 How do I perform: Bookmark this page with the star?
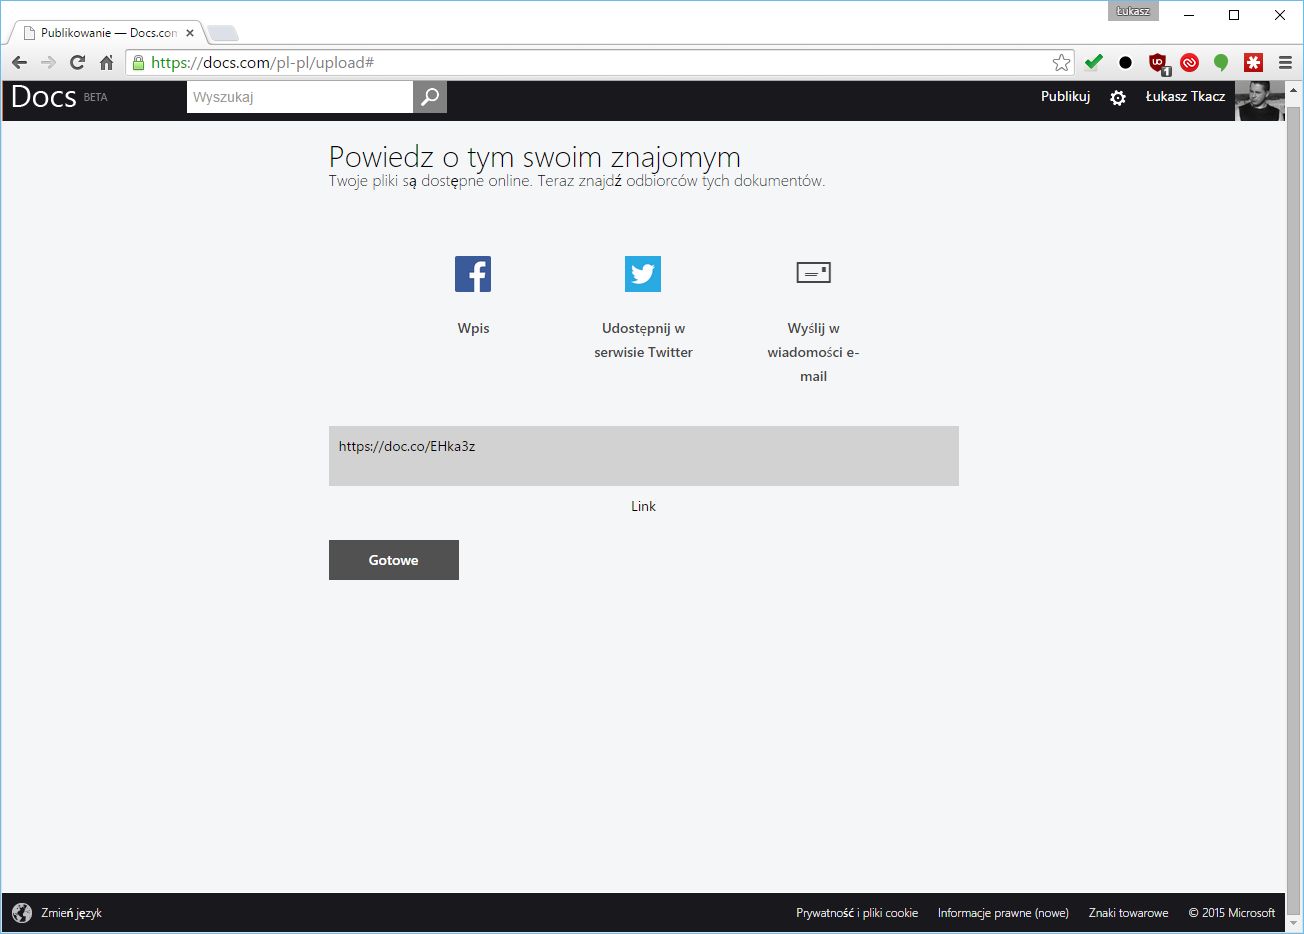1061,63
